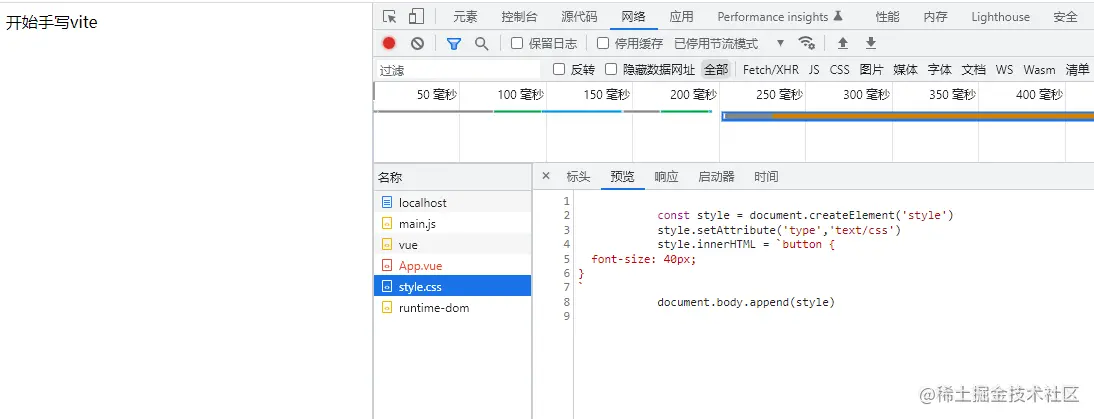Screen dimensions: 1094x419
Task: Open the 已停用节流模式 throttling dropdown
Action: point(729,43)
